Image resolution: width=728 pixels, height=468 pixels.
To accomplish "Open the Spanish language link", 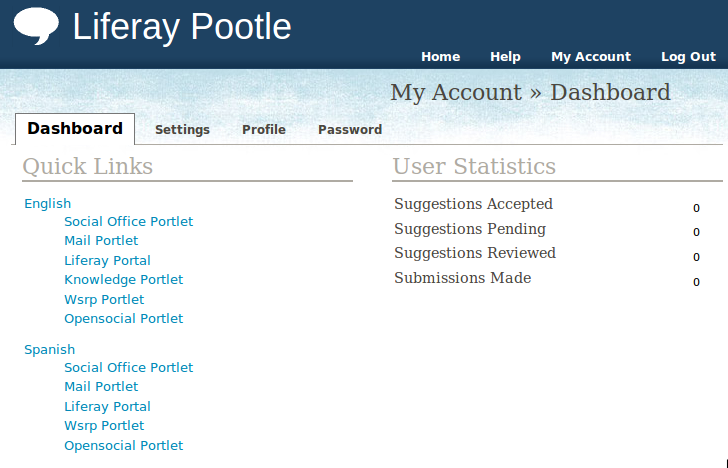I will coord(49,350).
